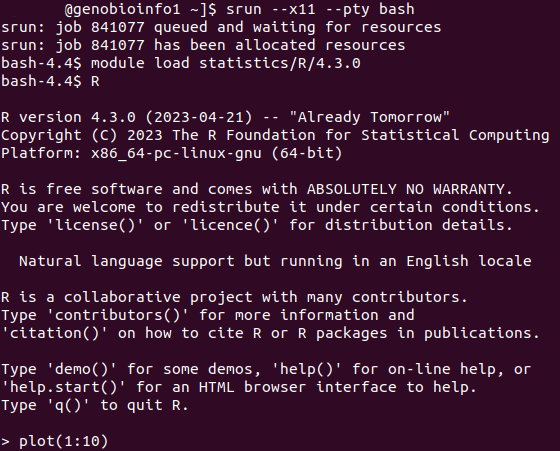Screen dimensions: 560x451
Task: Click the 'q()' quit instruction text
Action: (68, 405)
